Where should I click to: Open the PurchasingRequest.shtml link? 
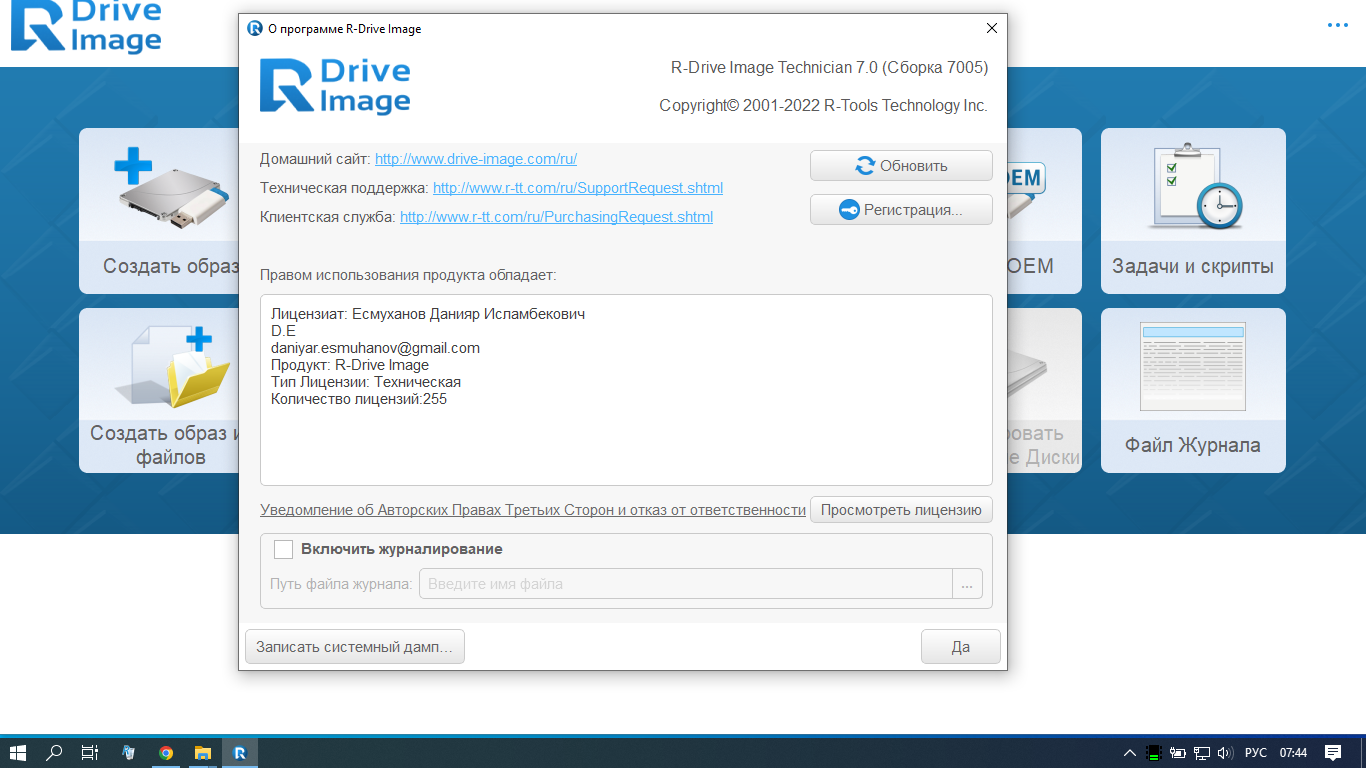(556, 217)
